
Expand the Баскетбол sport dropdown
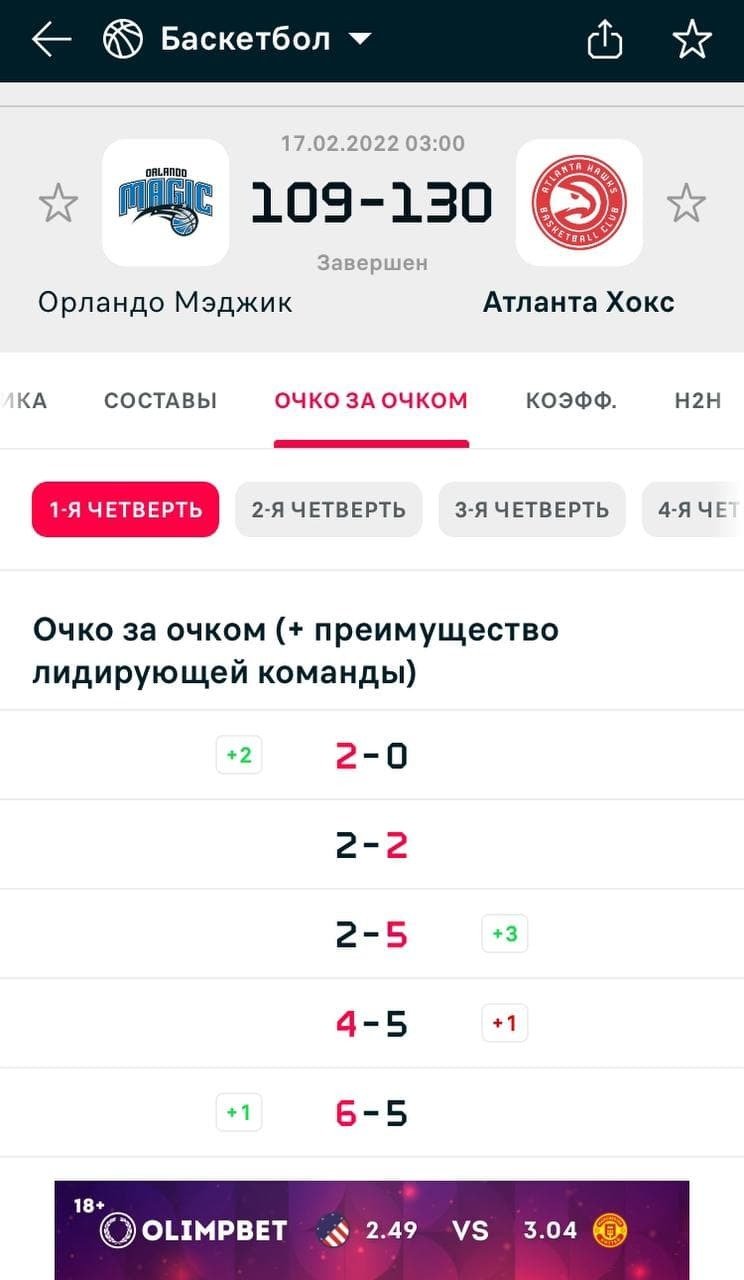359,40
